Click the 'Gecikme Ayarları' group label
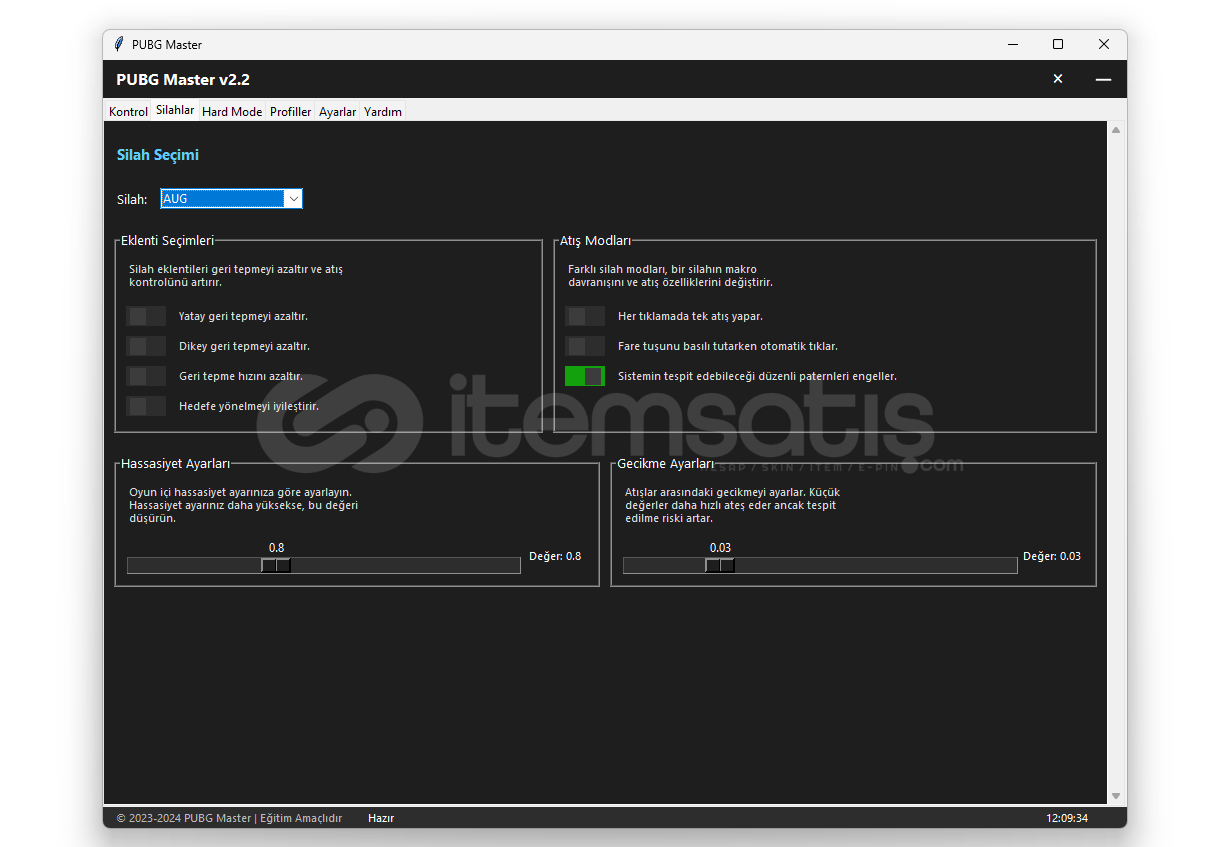This screenshot has height=847, width=1219. [x=665, y=464]
